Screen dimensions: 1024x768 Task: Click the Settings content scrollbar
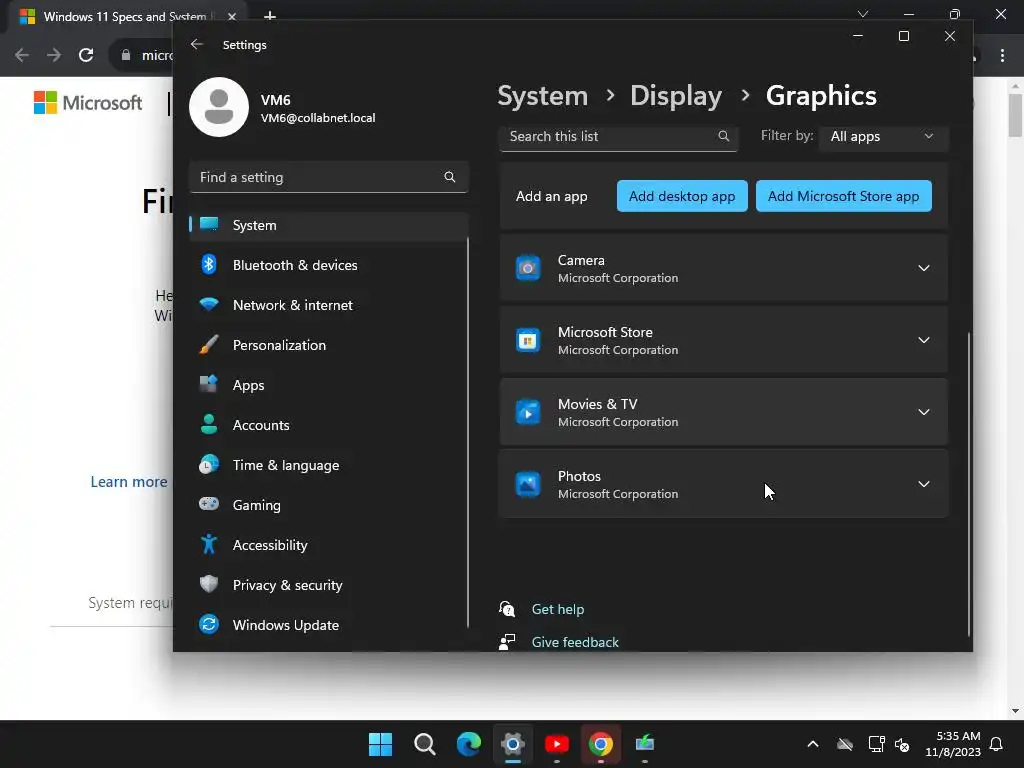968,483
